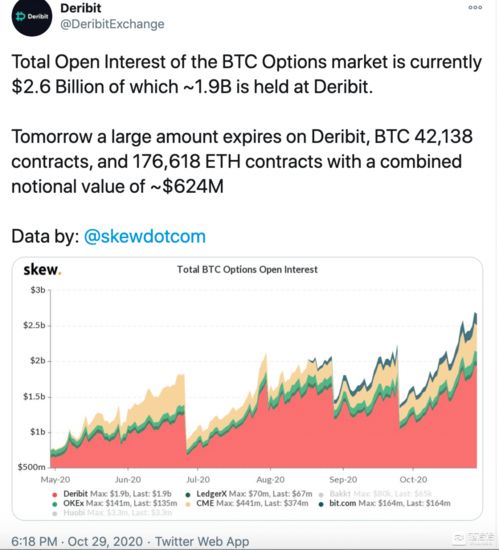This screenshot has width=499, height=550.
Task: Open the tweet's three-dot more menu
Action: coord(475,7)
